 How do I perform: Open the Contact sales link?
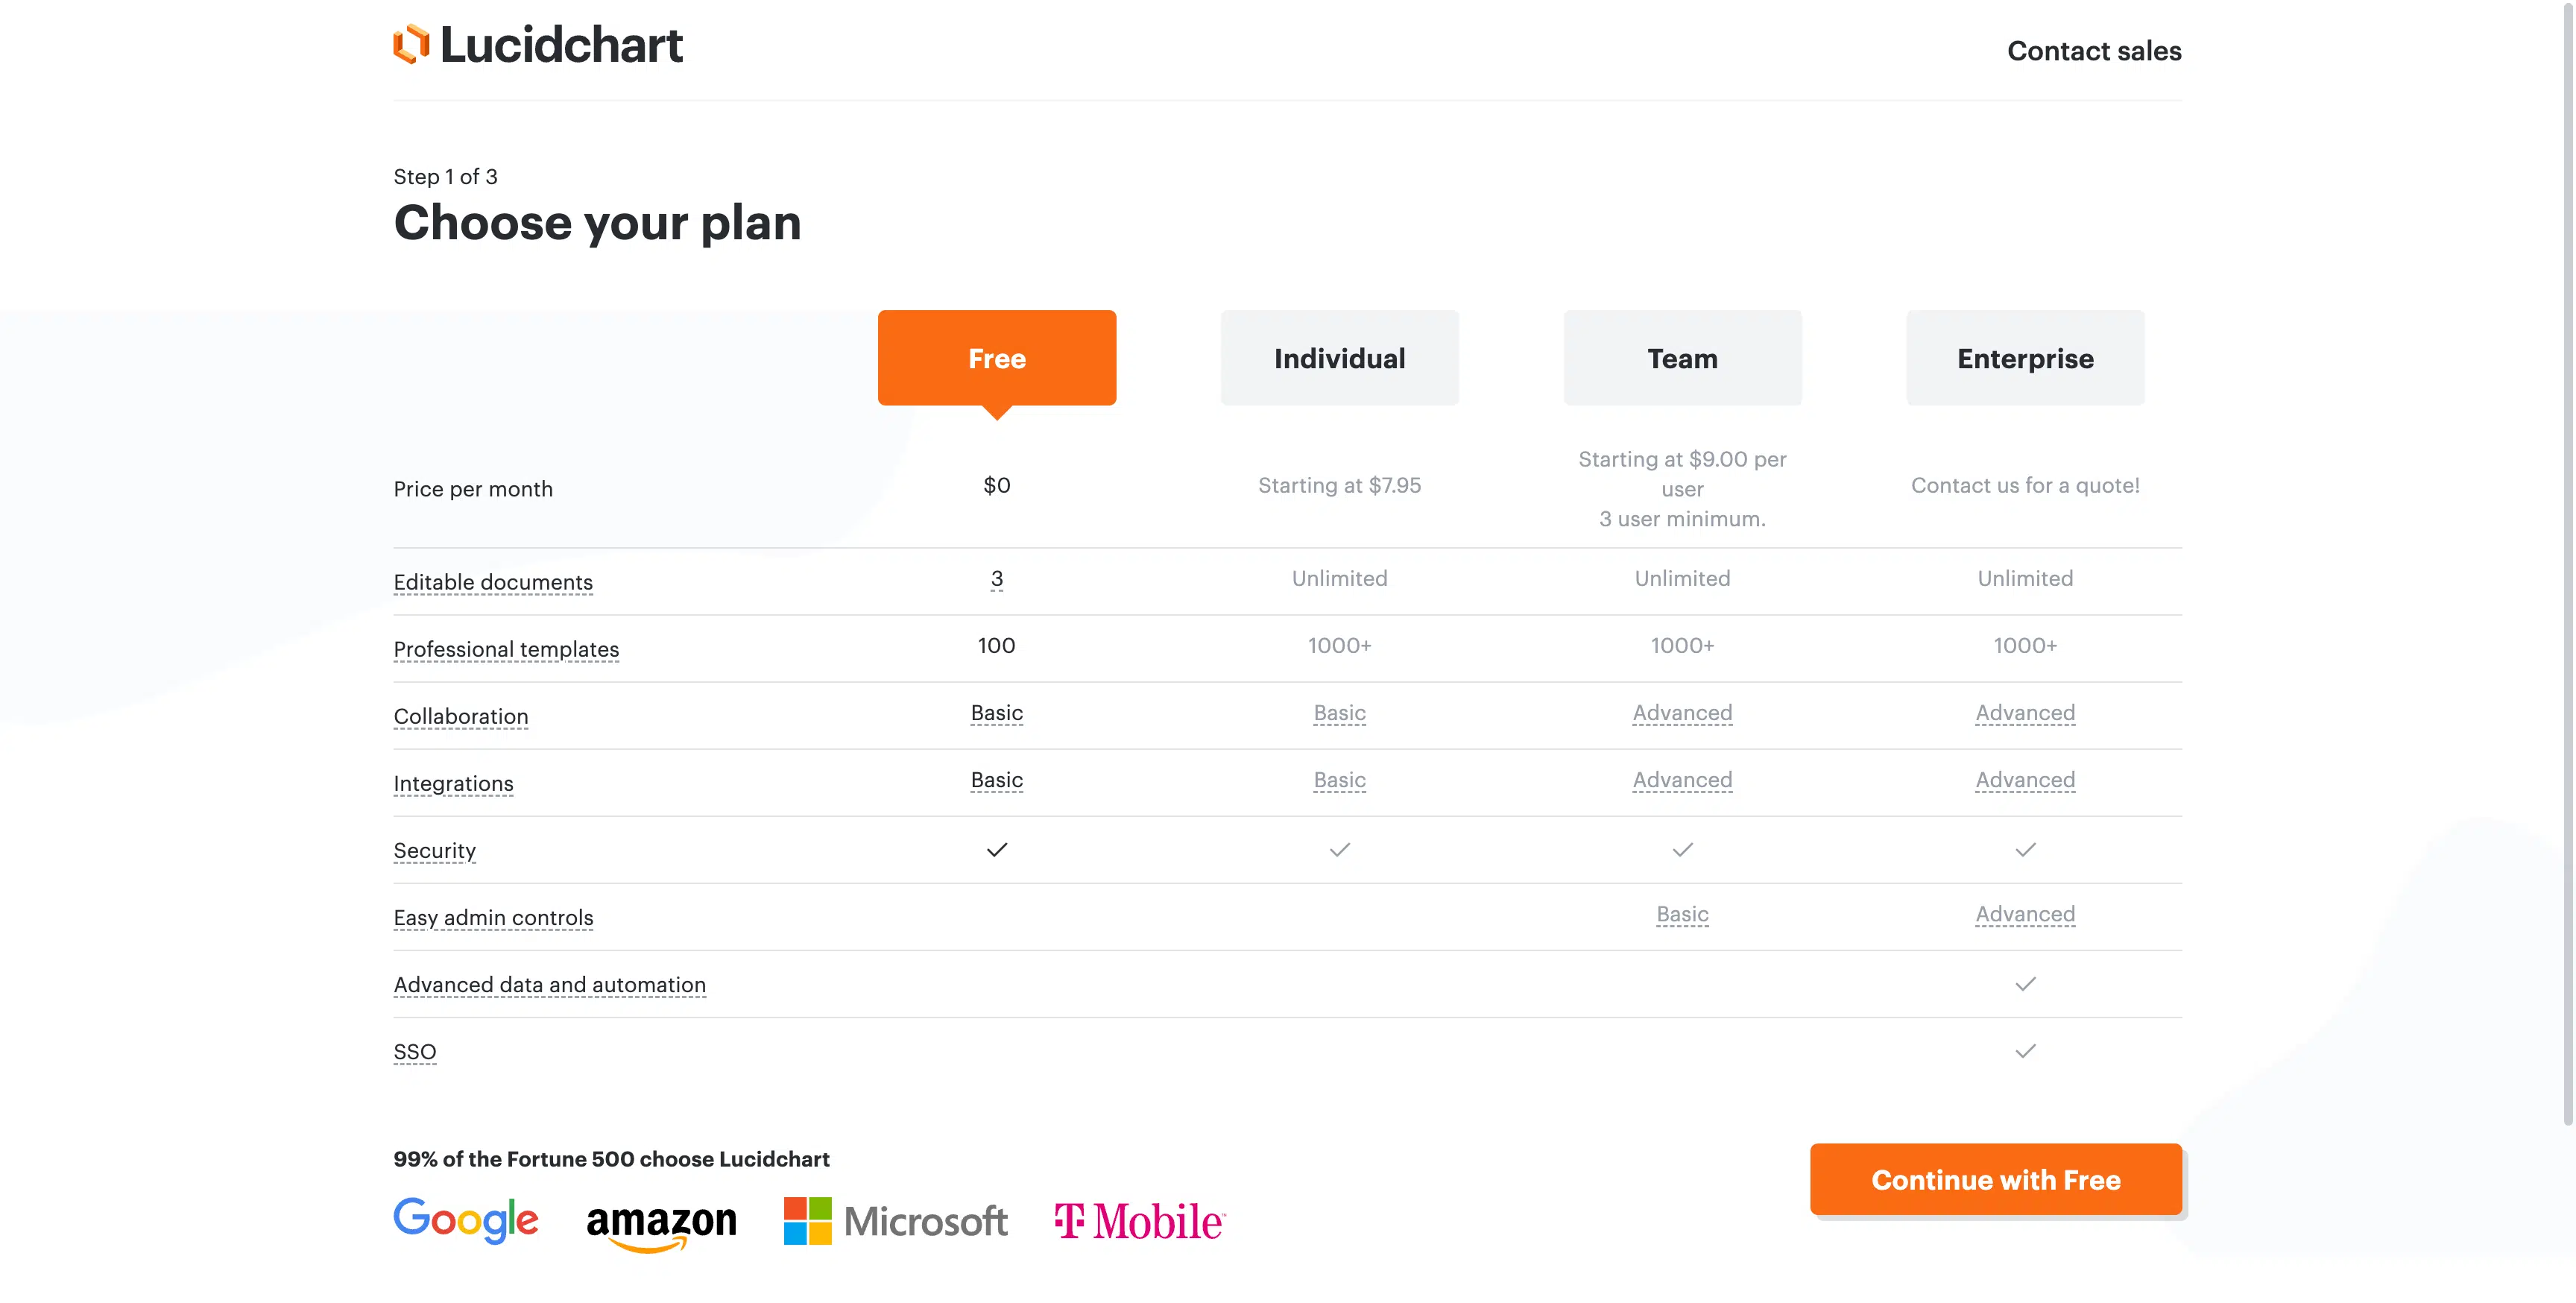click(2094, 51)
